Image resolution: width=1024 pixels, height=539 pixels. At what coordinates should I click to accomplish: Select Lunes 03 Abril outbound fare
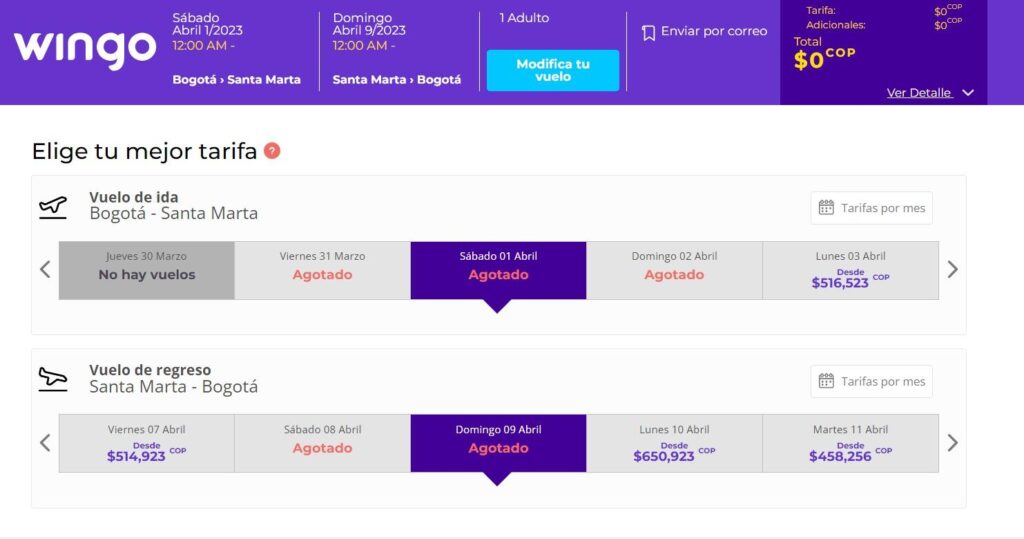point(850,270)
